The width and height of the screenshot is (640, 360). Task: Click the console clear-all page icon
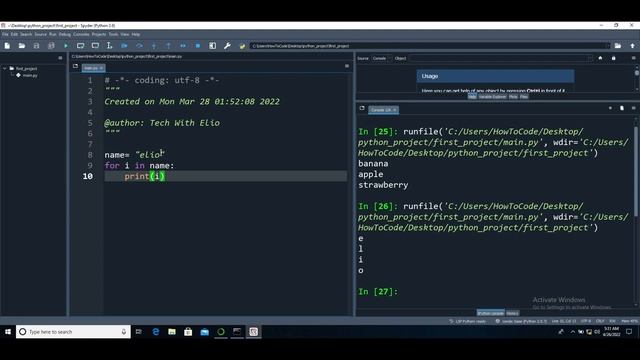point(622,108)
